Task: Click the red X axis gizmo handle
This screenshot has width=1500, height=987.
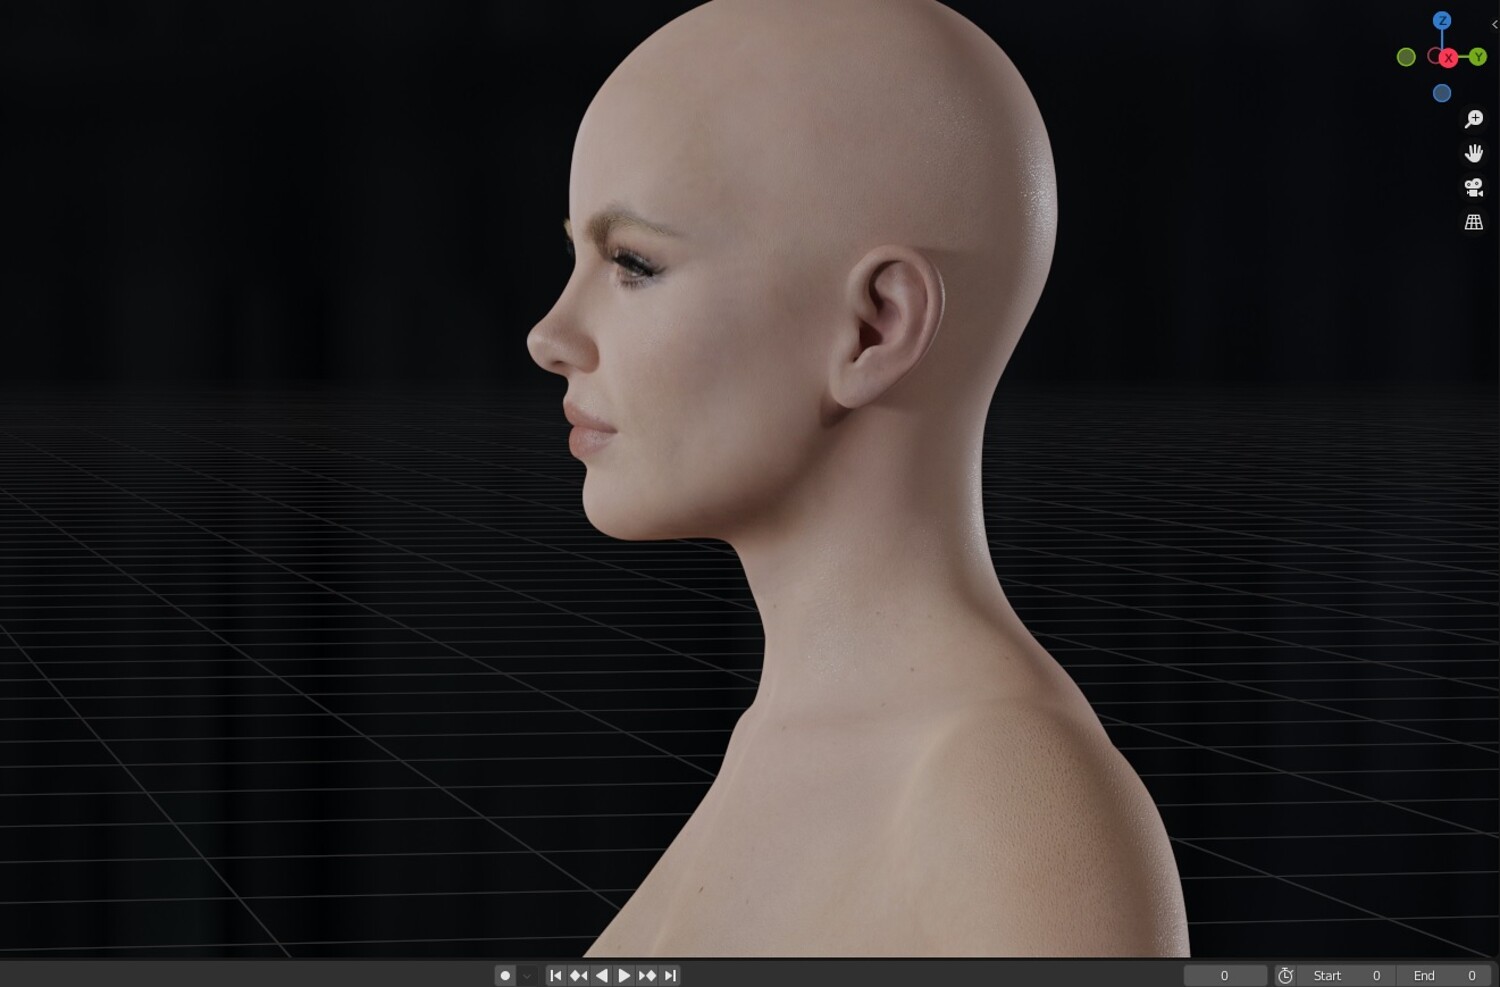Action: coord(1448,58)
